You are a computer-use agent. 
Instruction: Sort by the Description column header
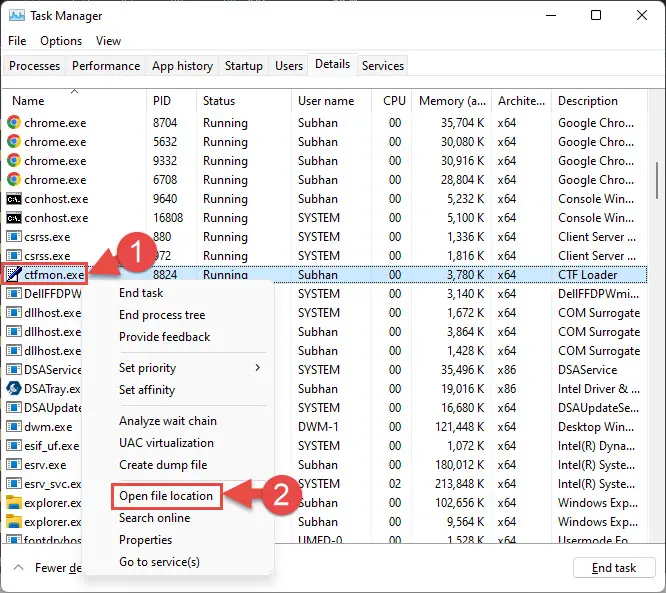point(599,101)
